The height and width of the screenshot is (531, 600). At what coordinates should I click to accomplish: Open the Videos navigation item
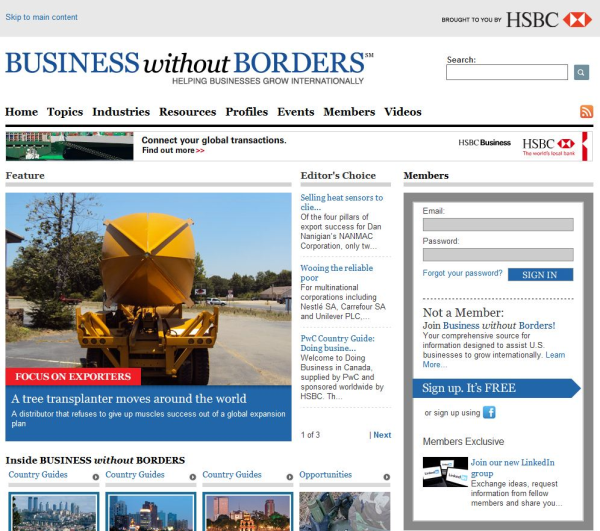tap(403, 112)
